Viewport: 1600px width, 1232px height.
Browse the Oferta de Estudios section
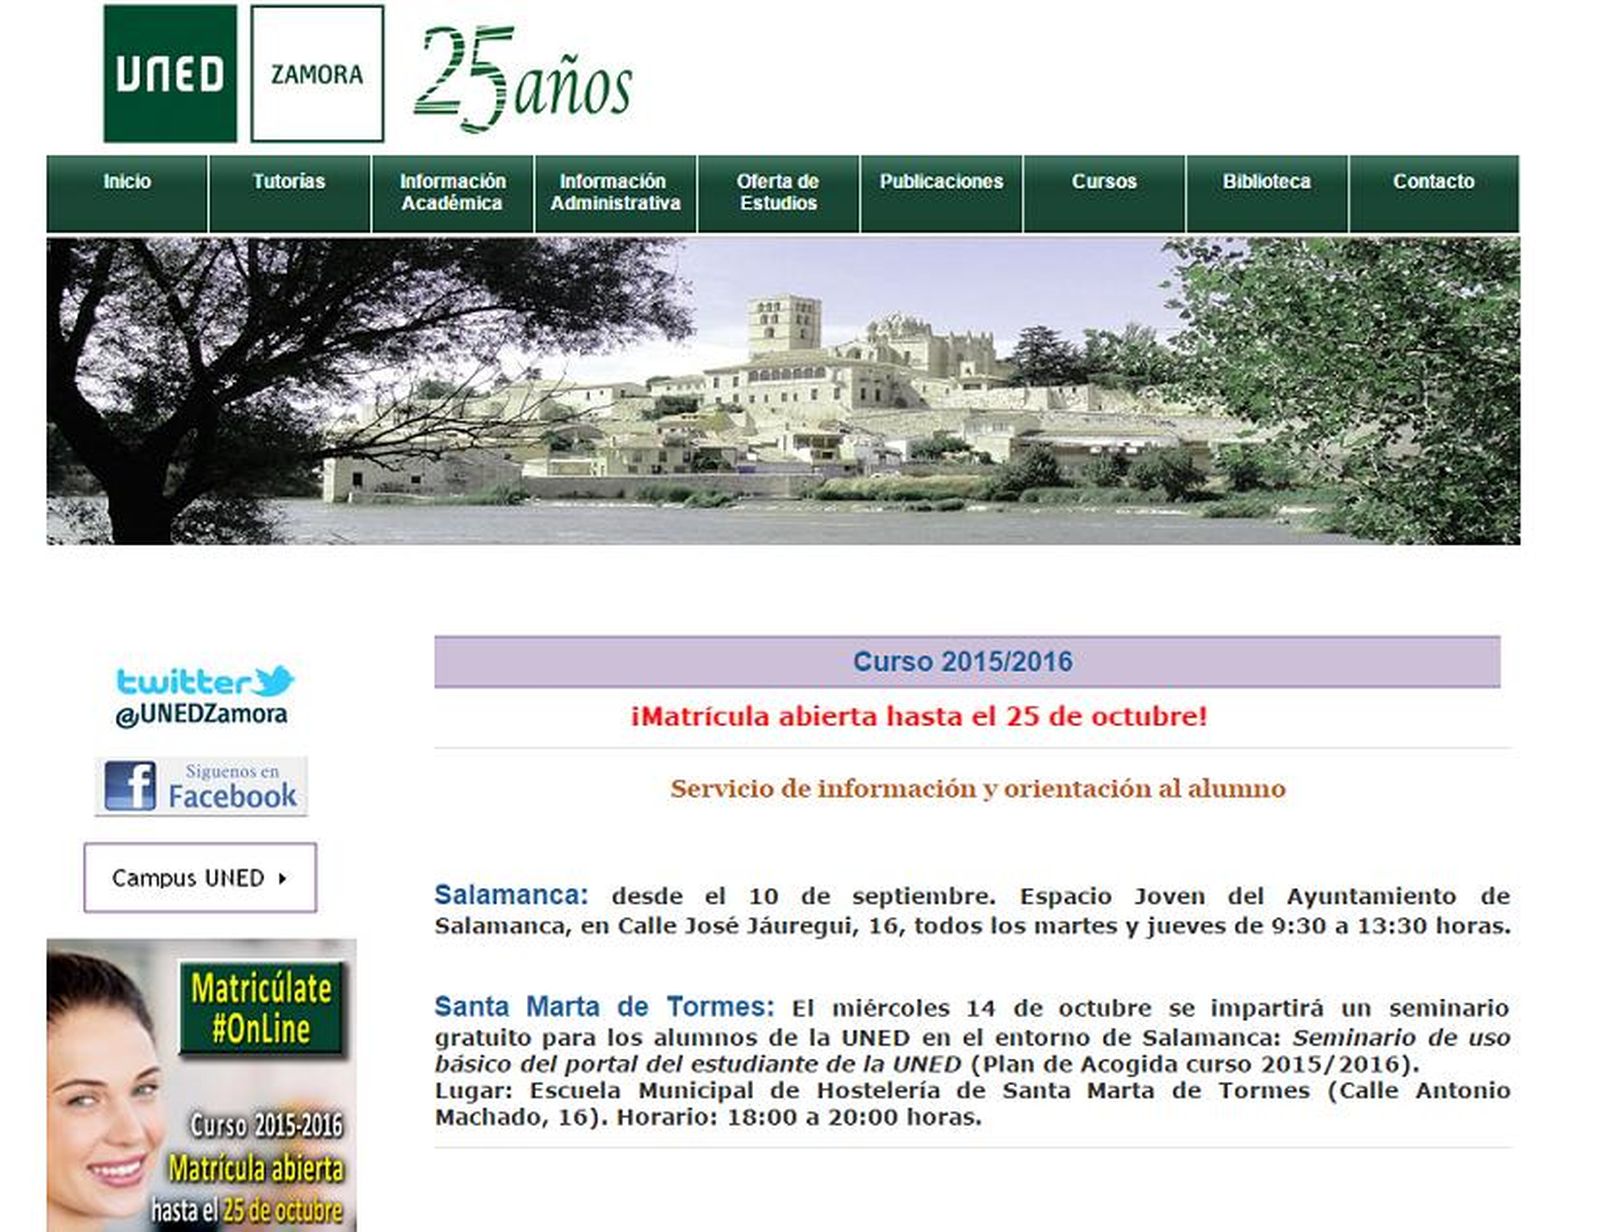tap(778, 192)
